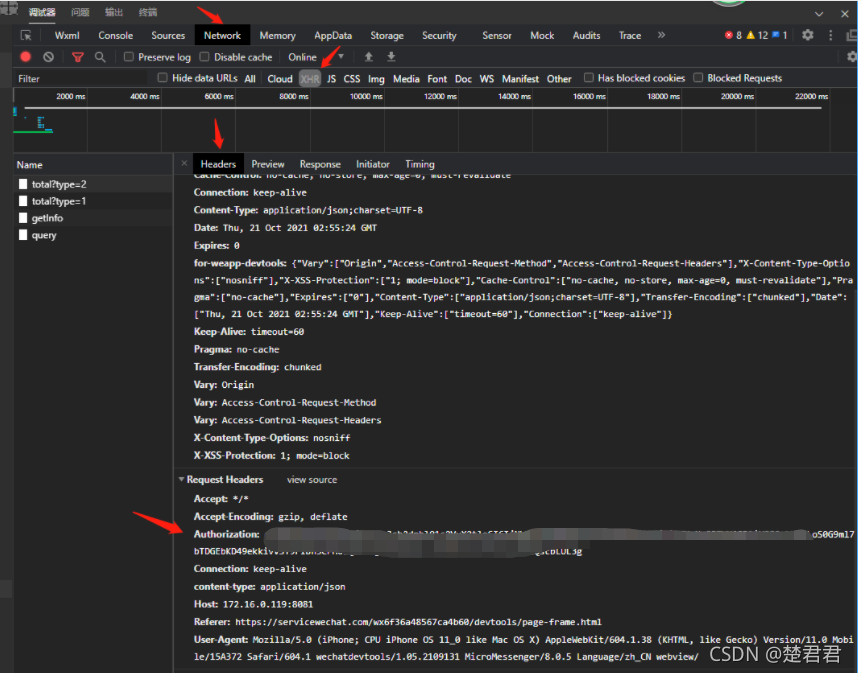
Task: Import HAR file with upload arrow
Action: [368, 57]
